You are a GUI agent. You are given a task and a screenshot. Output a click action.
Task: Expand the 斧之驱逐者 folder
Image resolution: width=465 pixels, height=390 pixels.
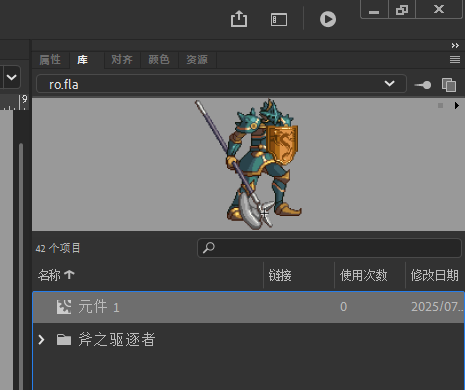(41, 340)
